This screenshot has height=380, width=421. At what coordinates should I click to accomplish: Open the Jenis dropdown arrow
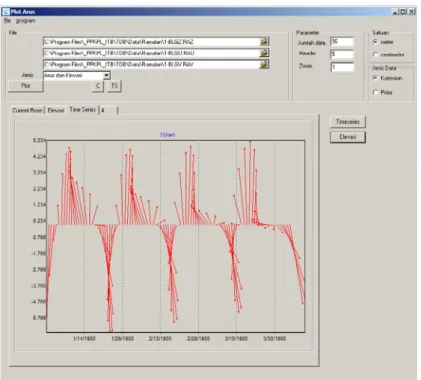[x=107, y=75]
